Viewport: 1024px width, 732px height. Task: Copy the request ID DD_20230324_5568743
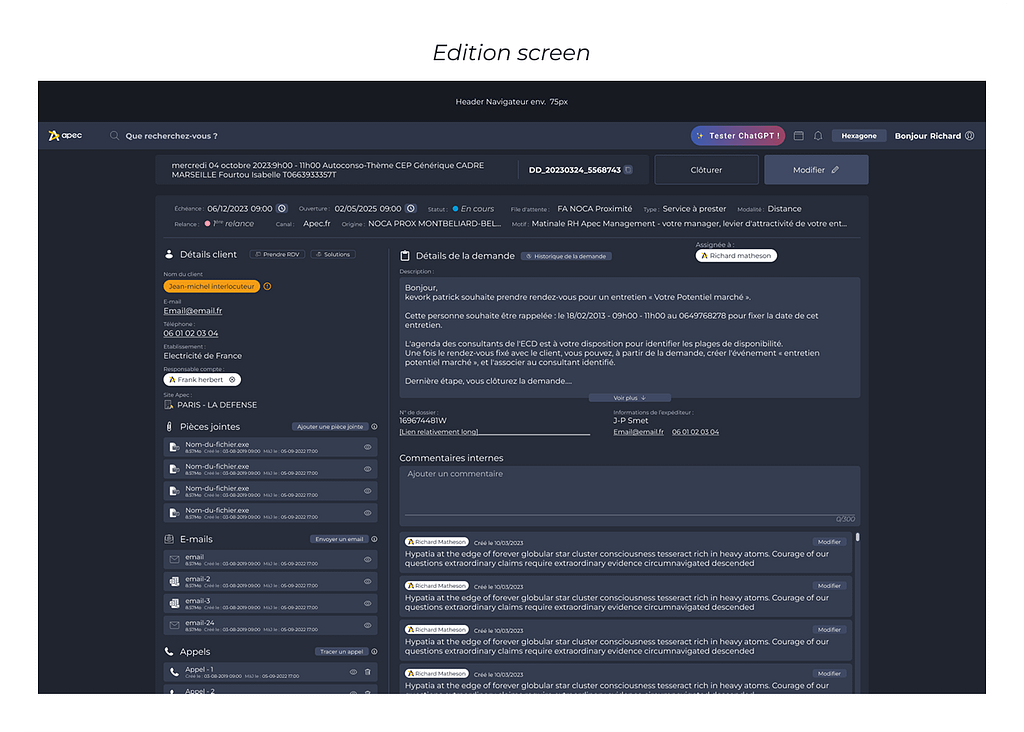628,170
